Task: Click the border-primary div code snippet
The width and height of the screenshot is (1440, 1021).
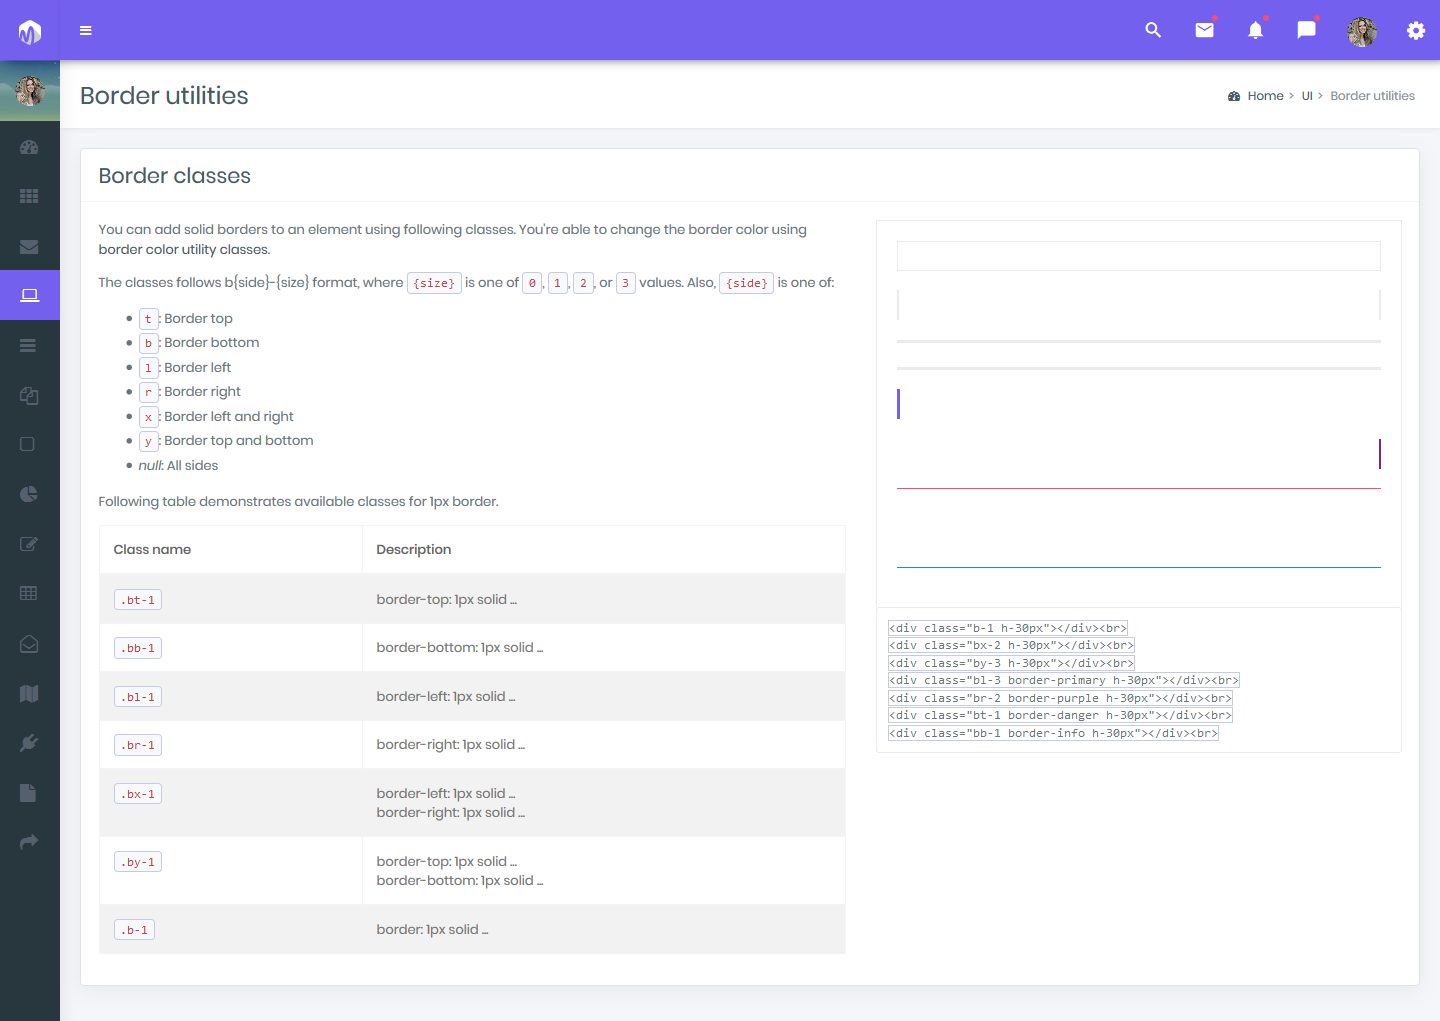Action: pos(1063,680)
